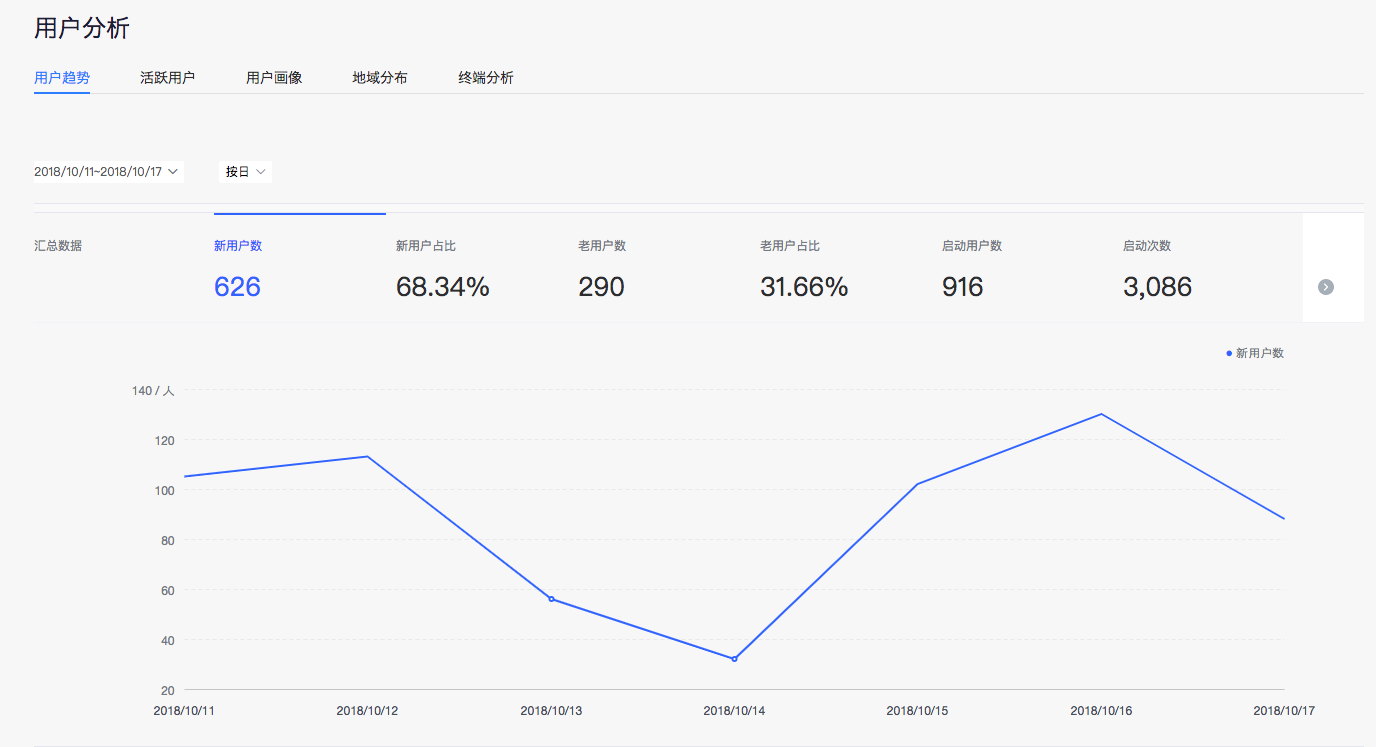Click the 2018/10/14 lowest data point
The height and width of the screenshot is (747, 1376).
point(734,659)
